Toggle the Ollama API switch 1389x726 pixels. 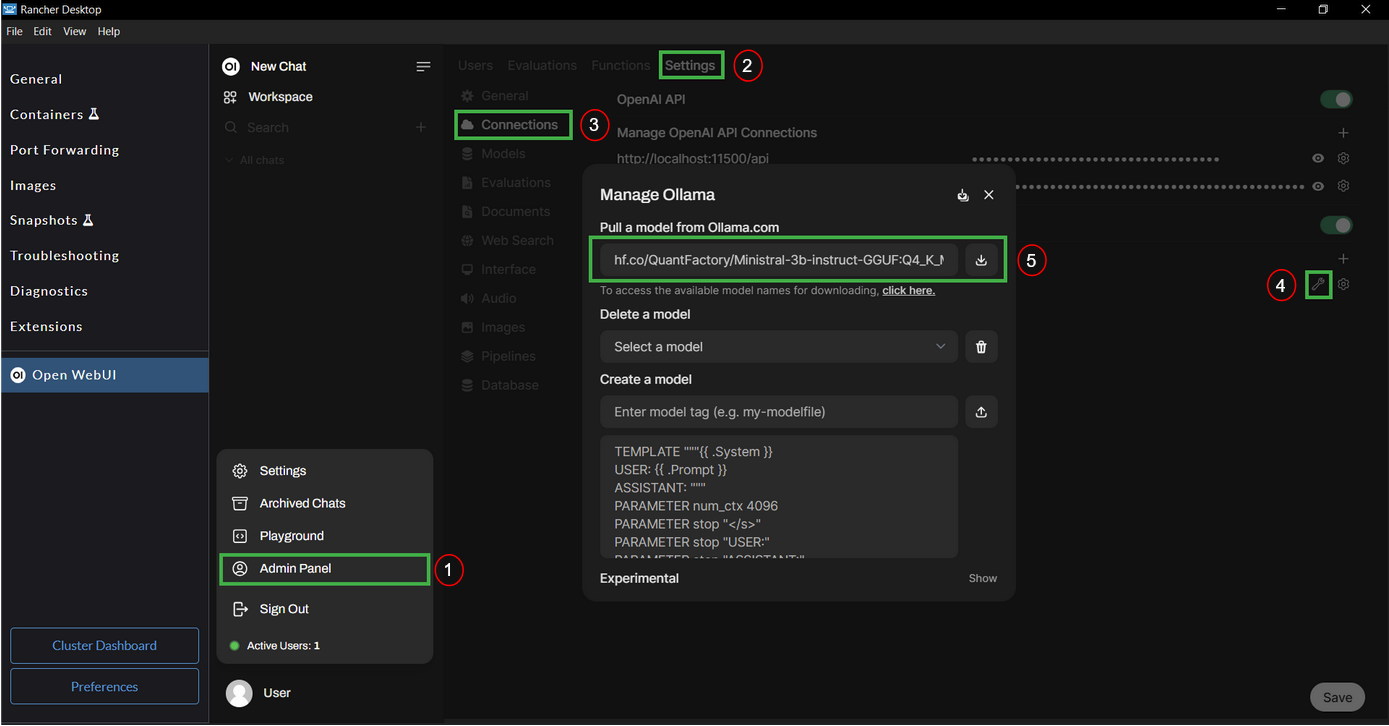tap(1336, 225)
